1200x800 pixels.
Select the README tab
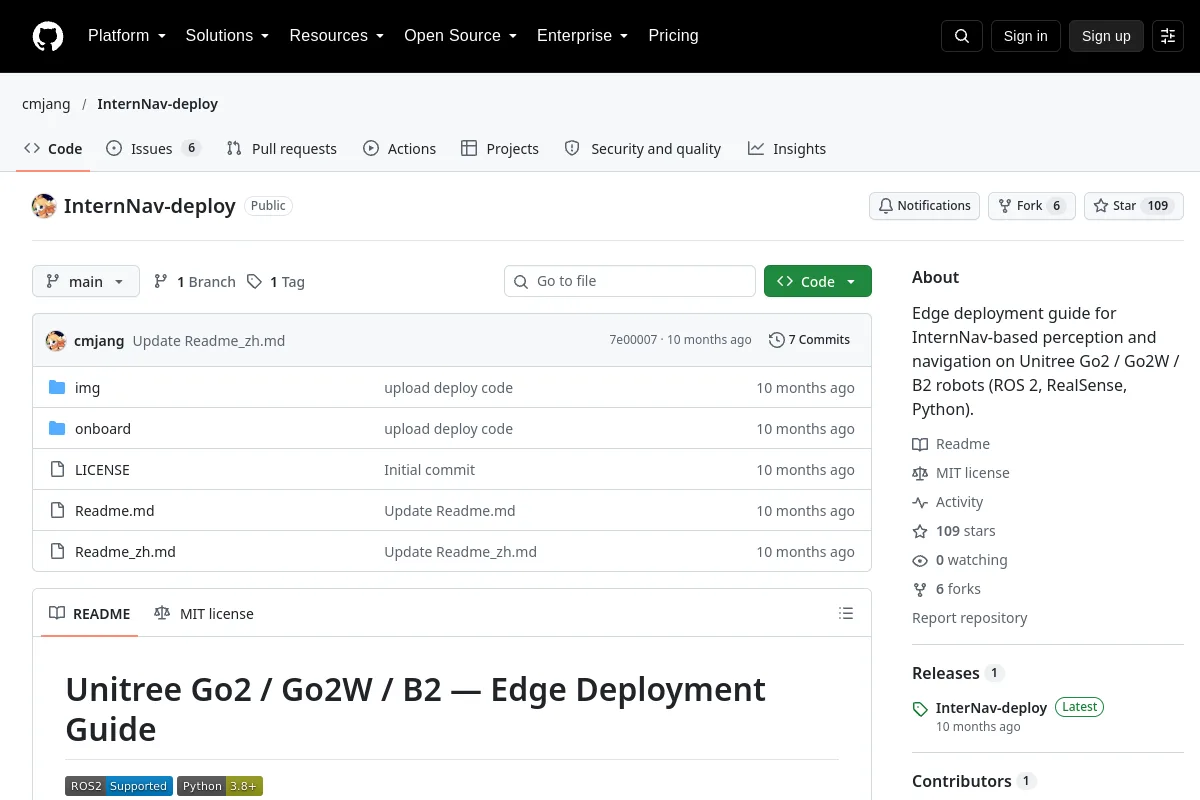(90, 613)
